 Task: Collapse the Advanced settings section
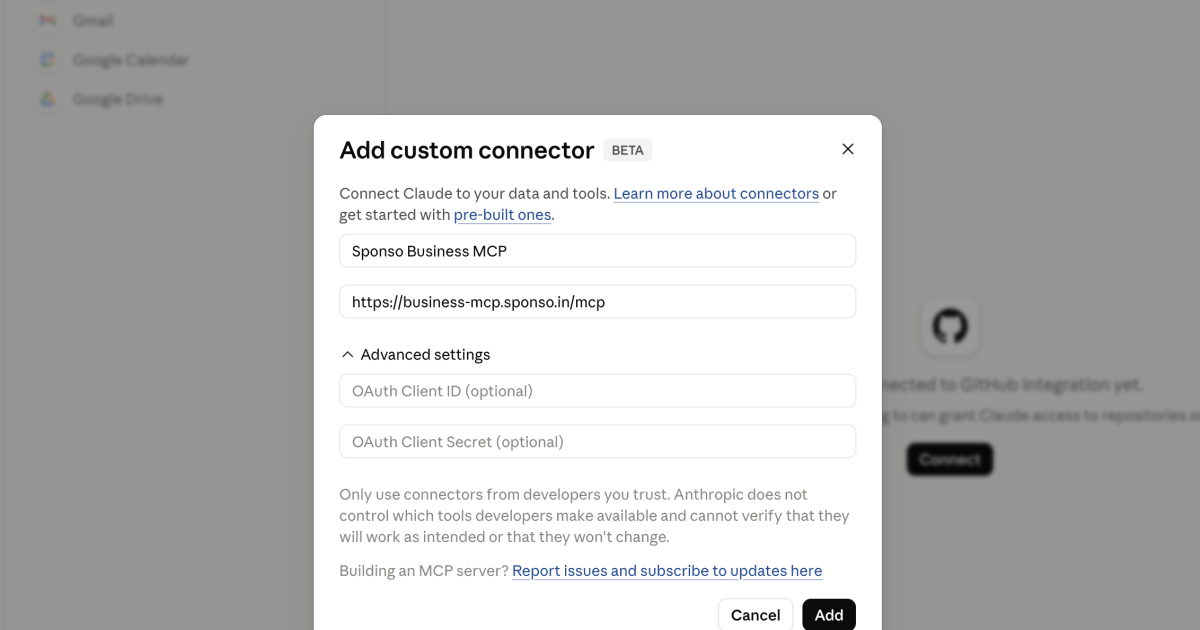(416, 355)
